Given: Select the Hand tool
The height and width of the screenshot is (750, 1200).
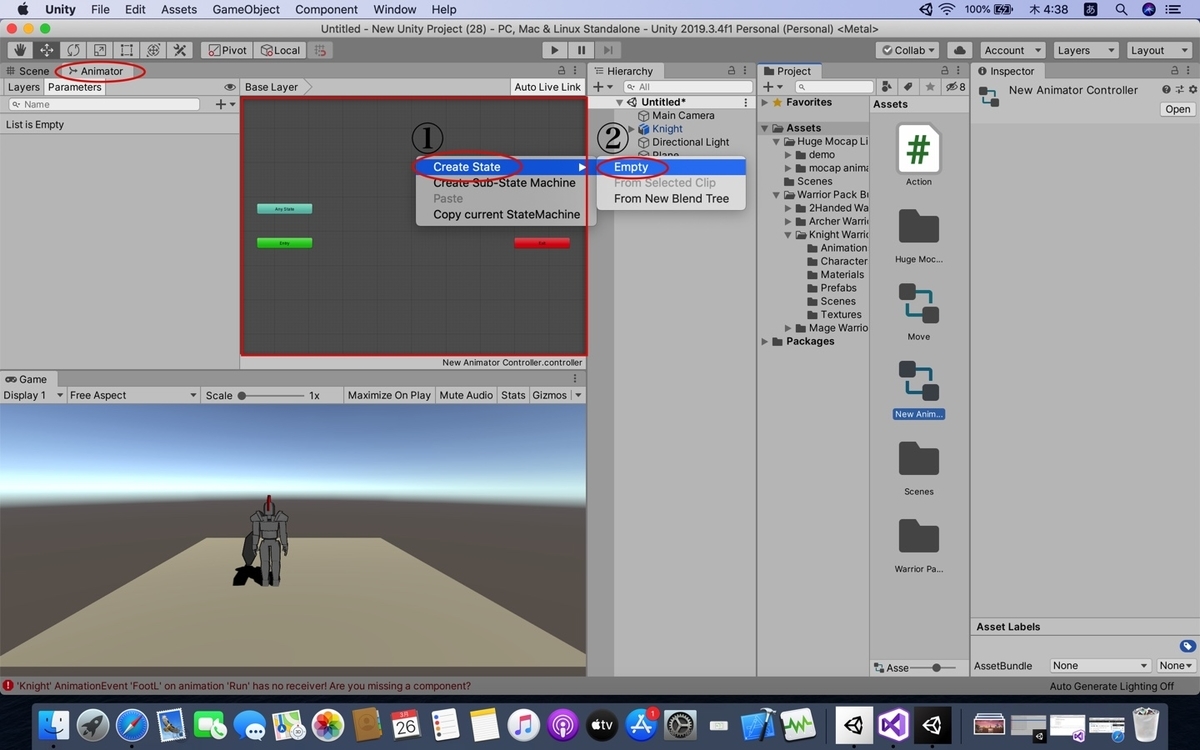Looking at the screenshot, I should point(20,50).
